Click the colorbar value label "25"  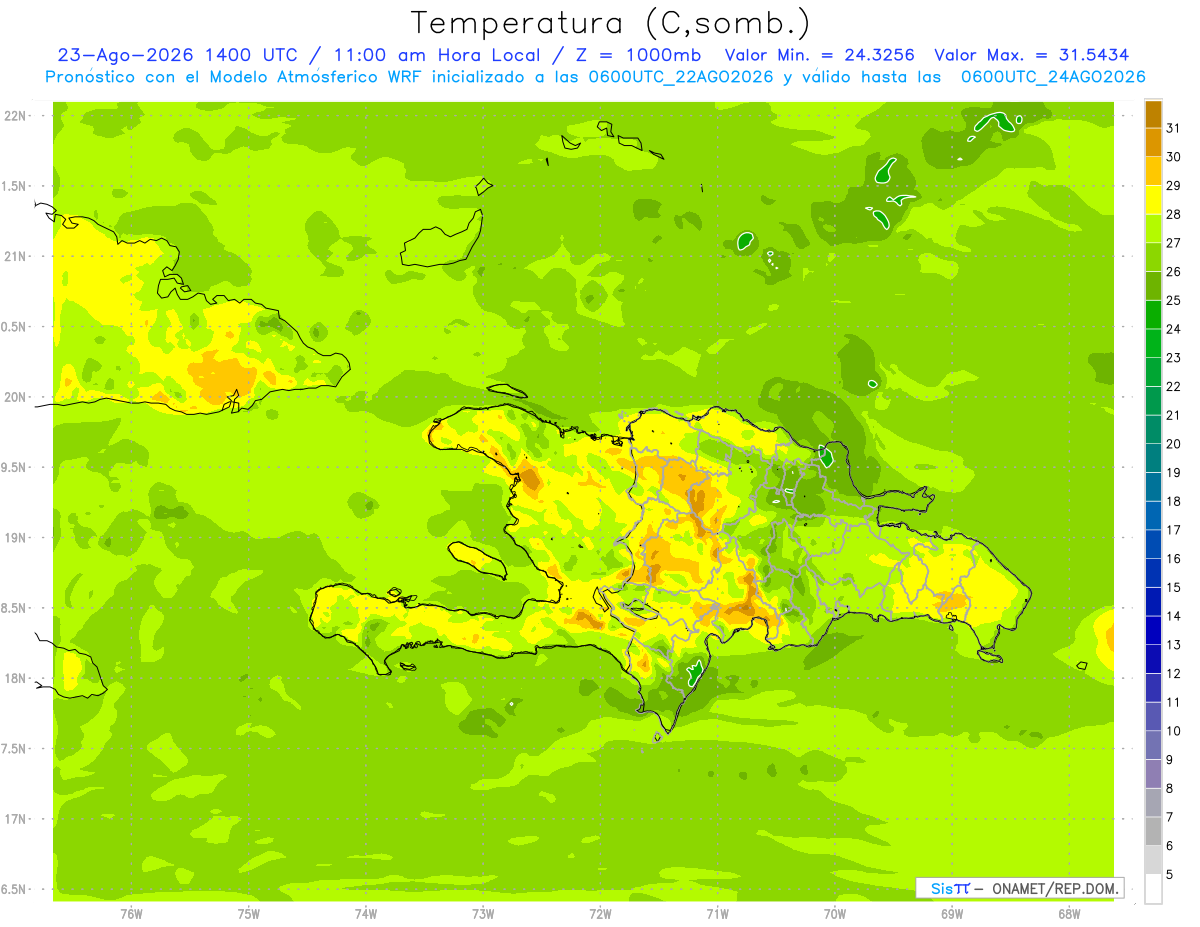click(1174, 300)
